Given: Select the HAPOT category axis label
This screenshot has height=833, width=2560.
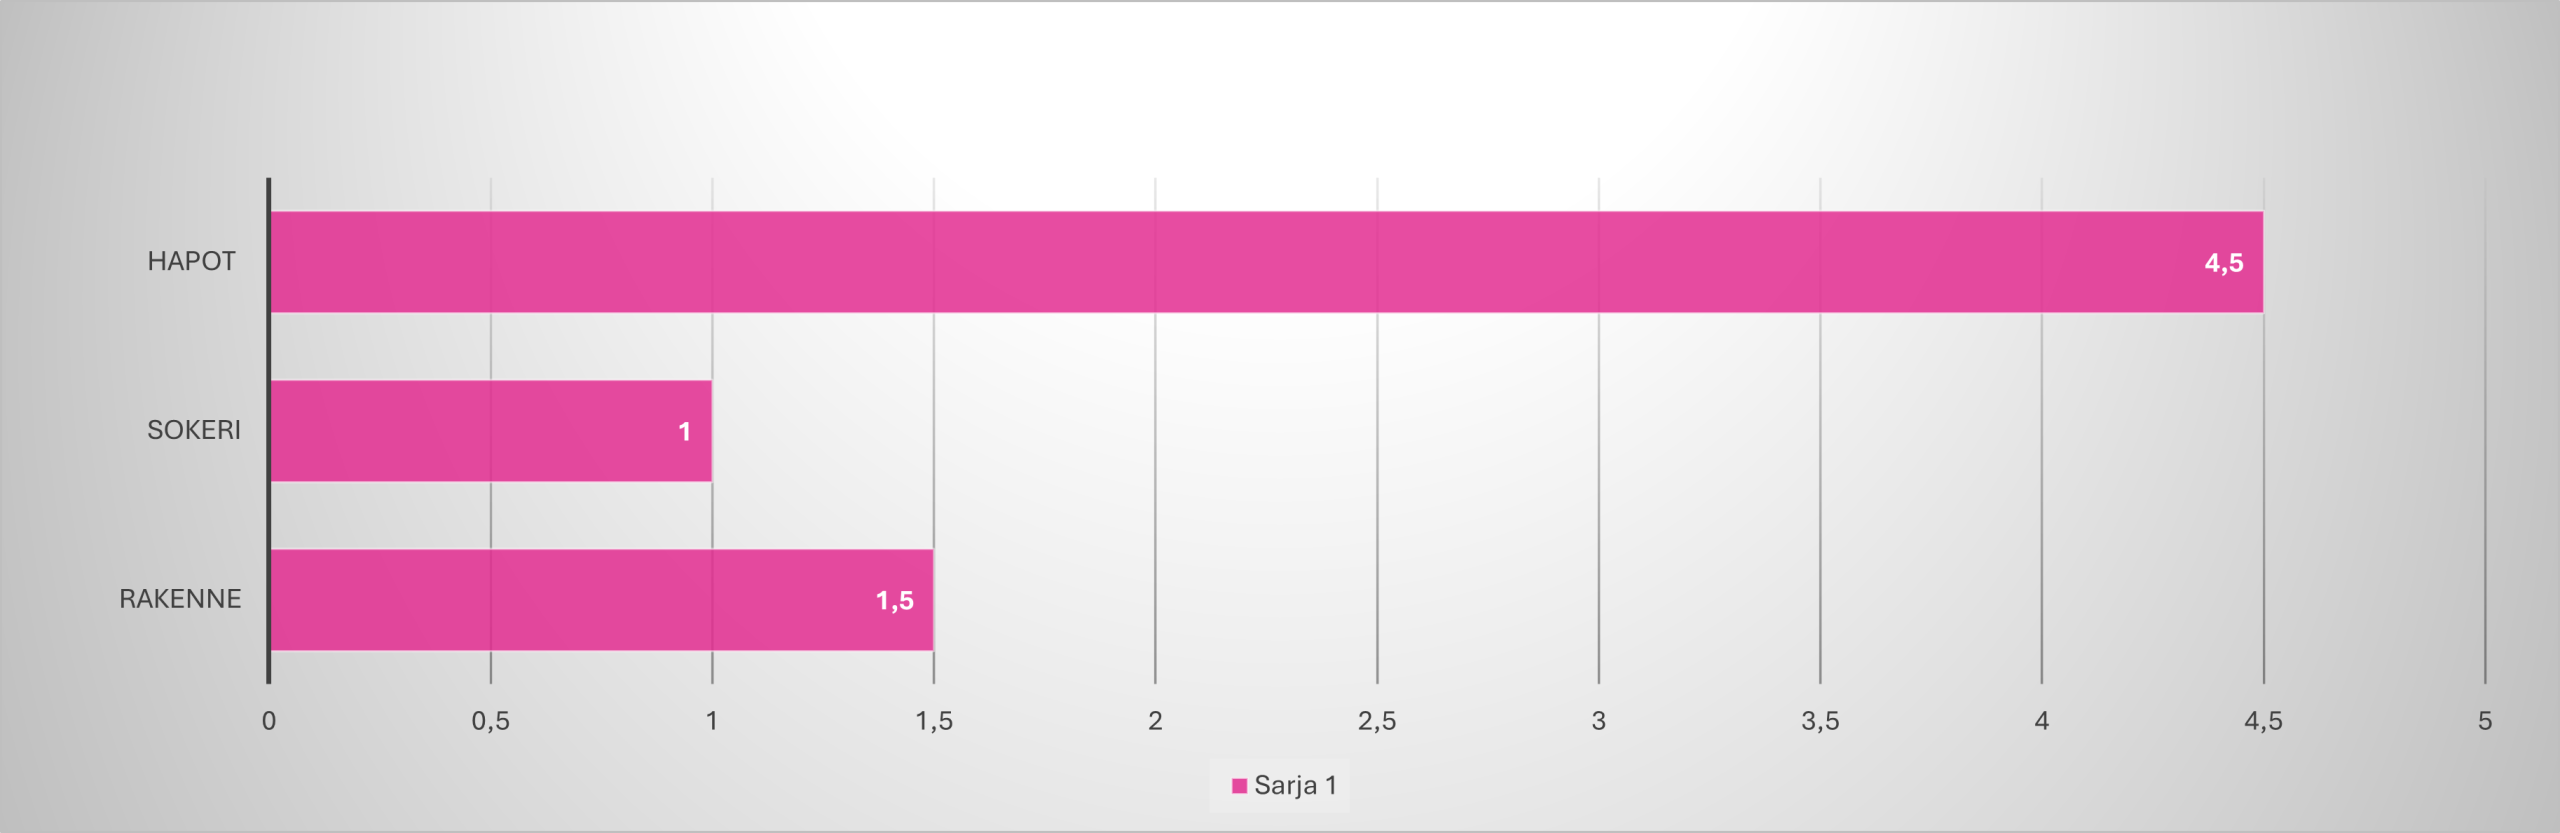Looking at the screenshot, I should point(191,262).
